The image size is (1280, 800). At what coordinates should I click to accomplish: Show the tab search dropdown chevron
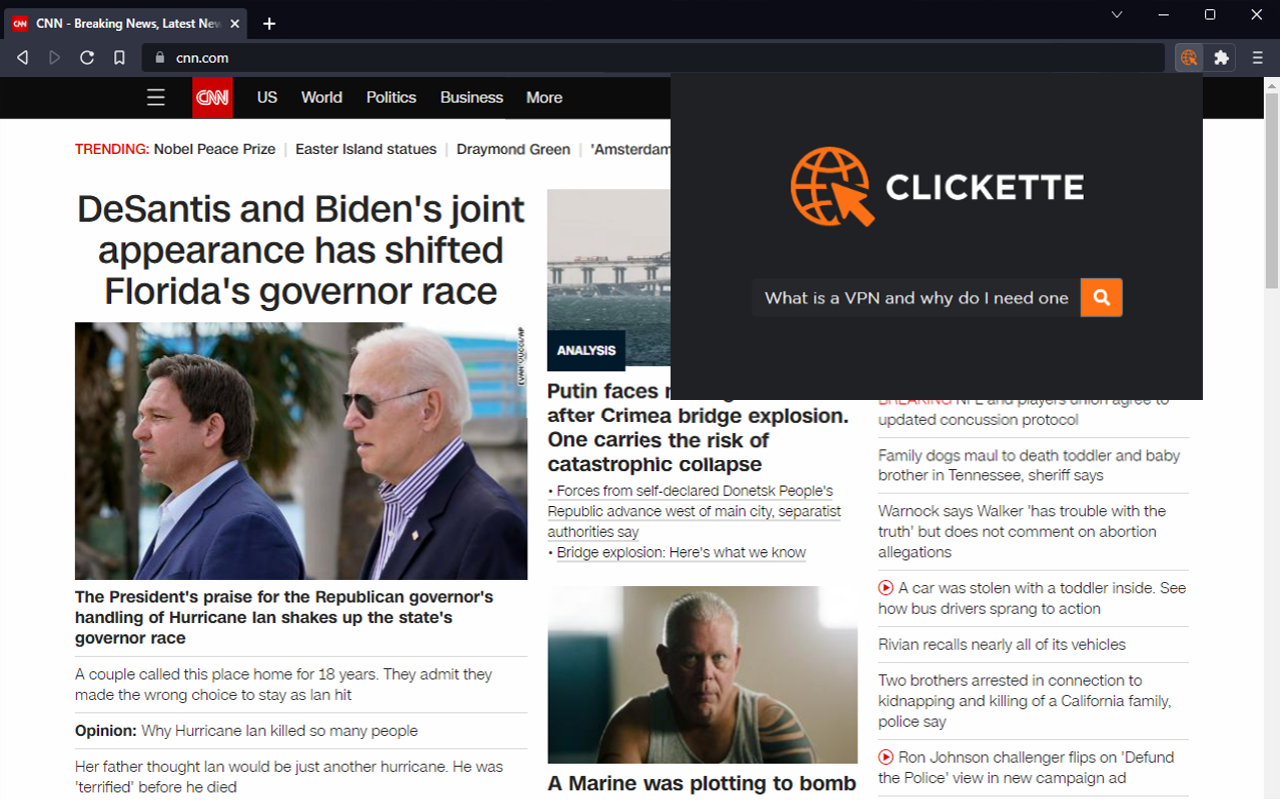pos(1117,14)
